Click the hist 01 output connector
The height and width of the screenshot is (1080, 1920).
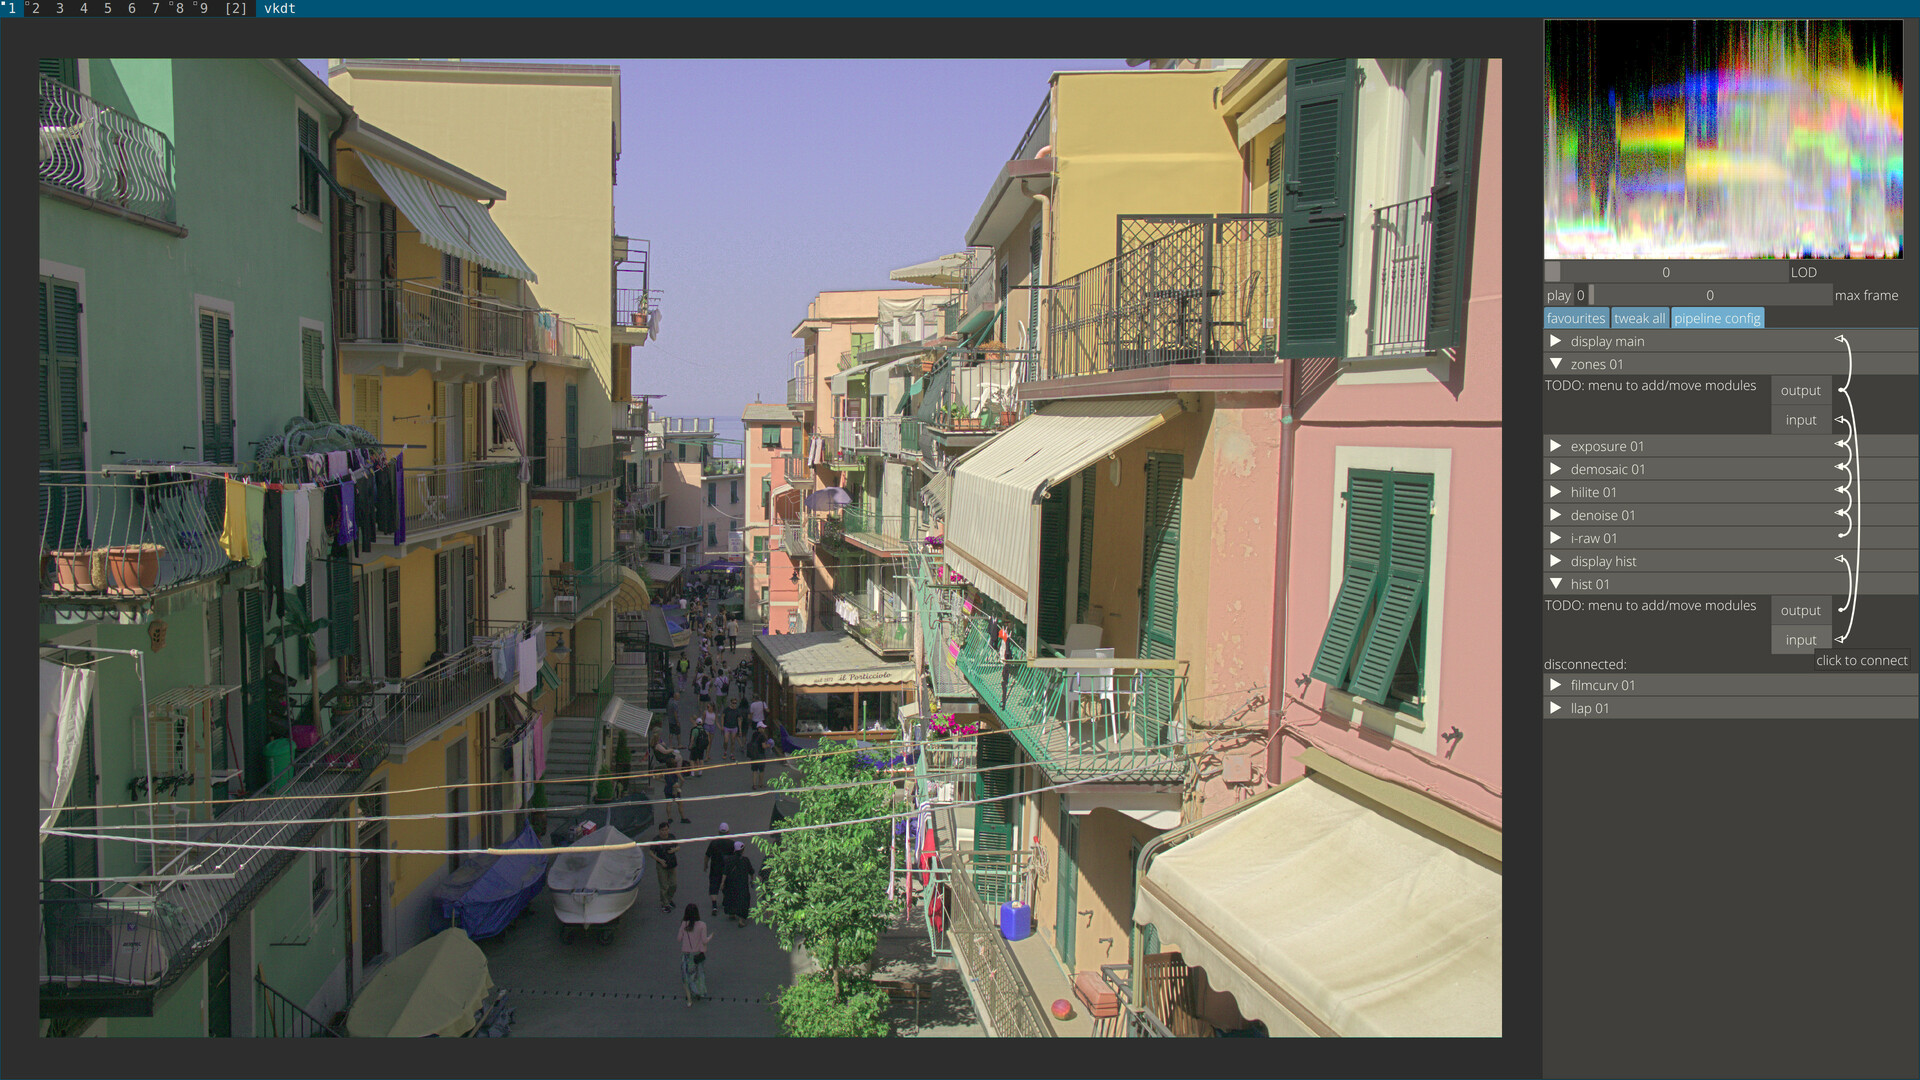click(x=1800, y=611)
